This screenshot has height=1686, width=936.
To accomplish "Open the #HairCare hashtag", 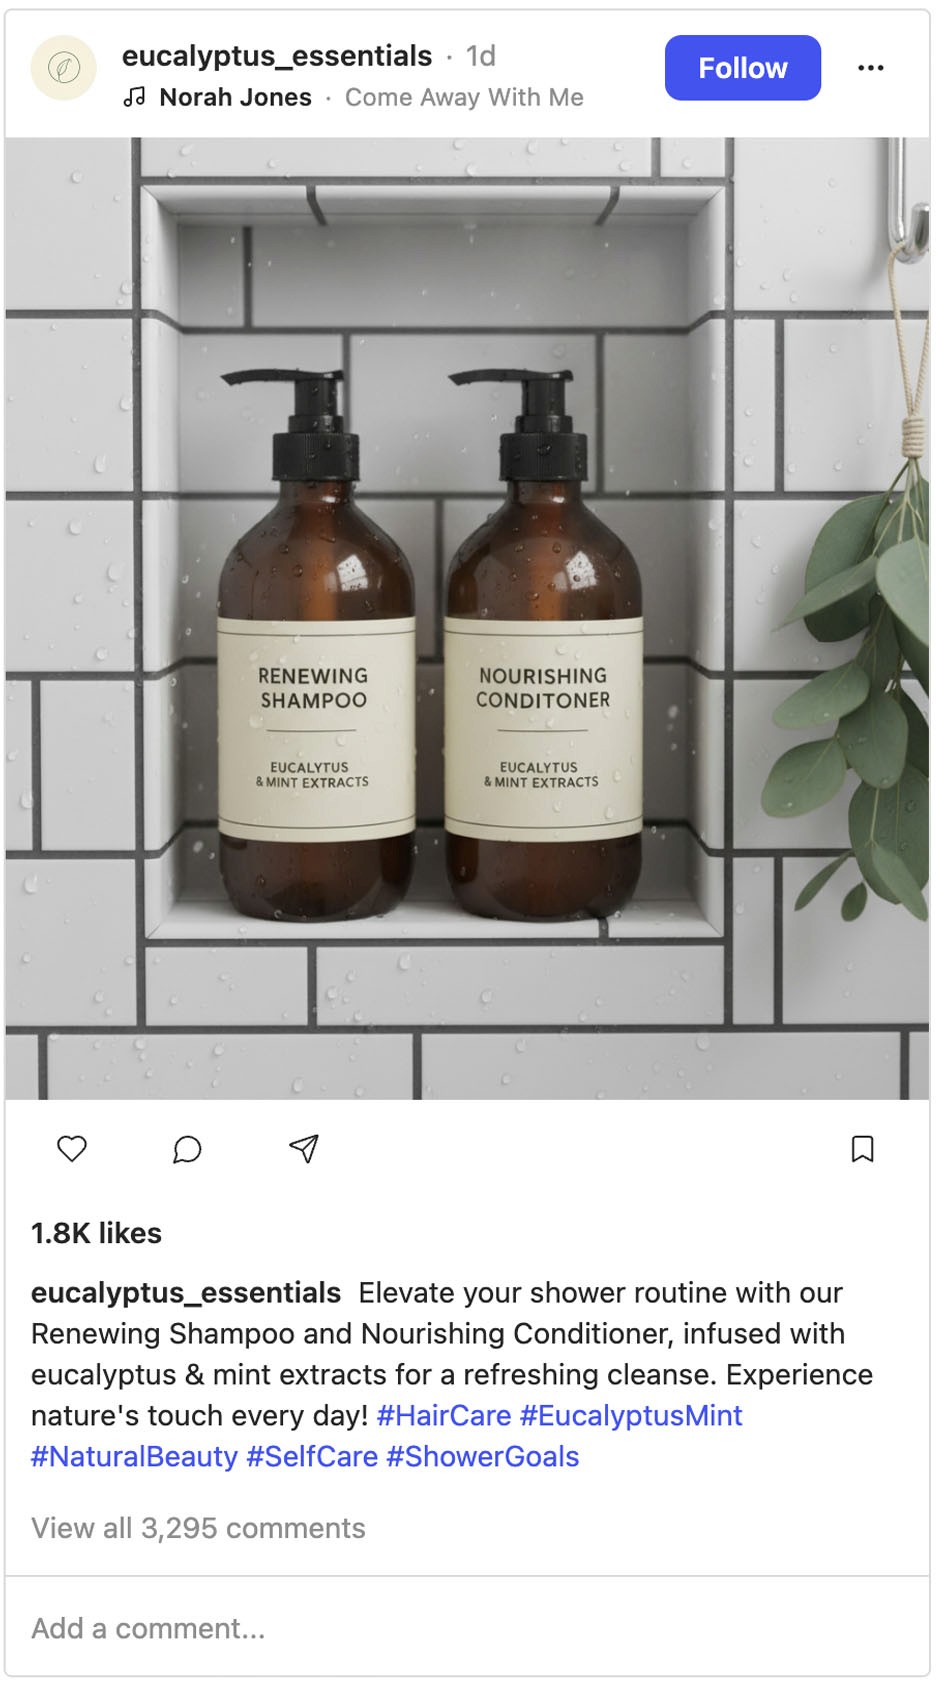I will click(444, 1415).
